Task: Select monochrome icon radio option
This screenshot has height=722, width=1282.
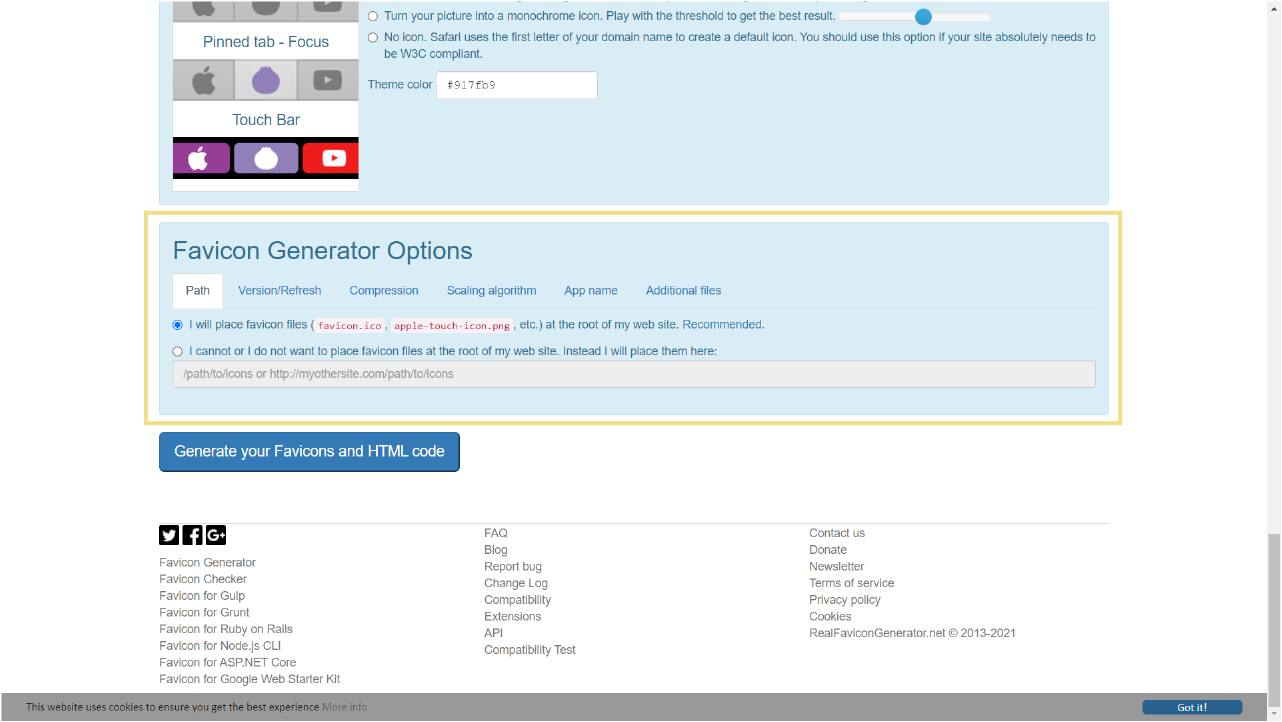Action: tap(374, 17)
